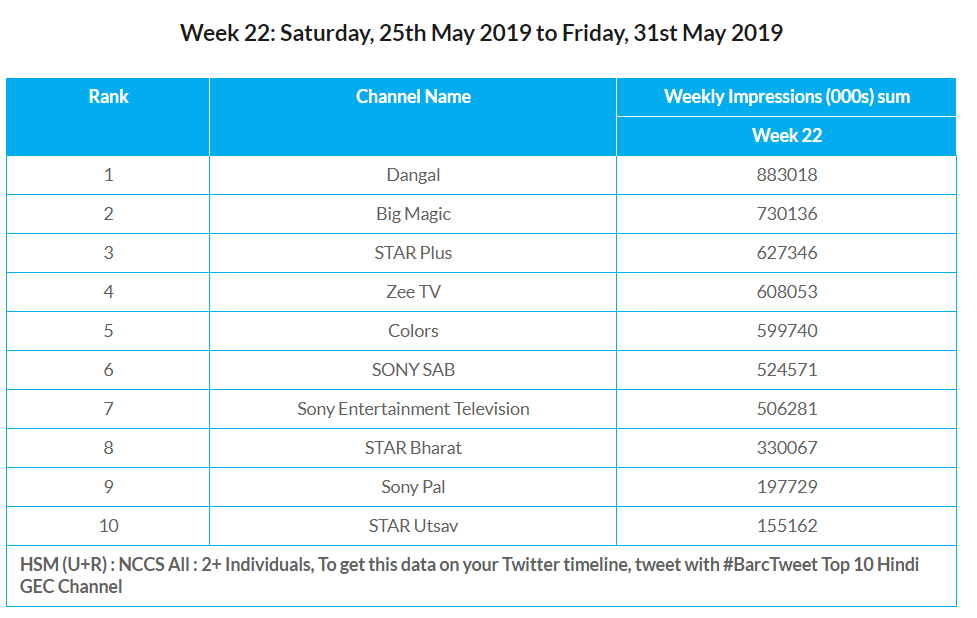This screenshot has width=977, height=618.
Task: Select the 155162 impressions value
Action: point(787,526)
